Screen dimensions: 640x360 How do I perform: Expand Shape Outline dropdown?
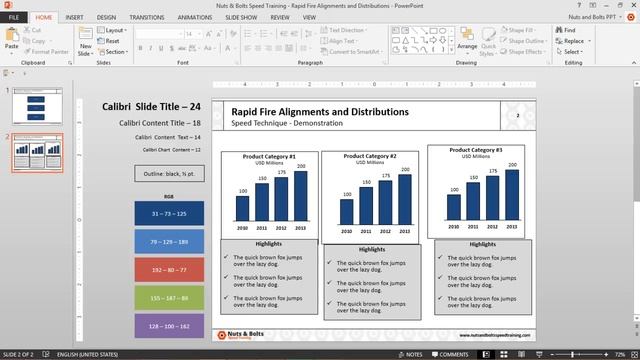pyautogui.click(x=524, y=41)
